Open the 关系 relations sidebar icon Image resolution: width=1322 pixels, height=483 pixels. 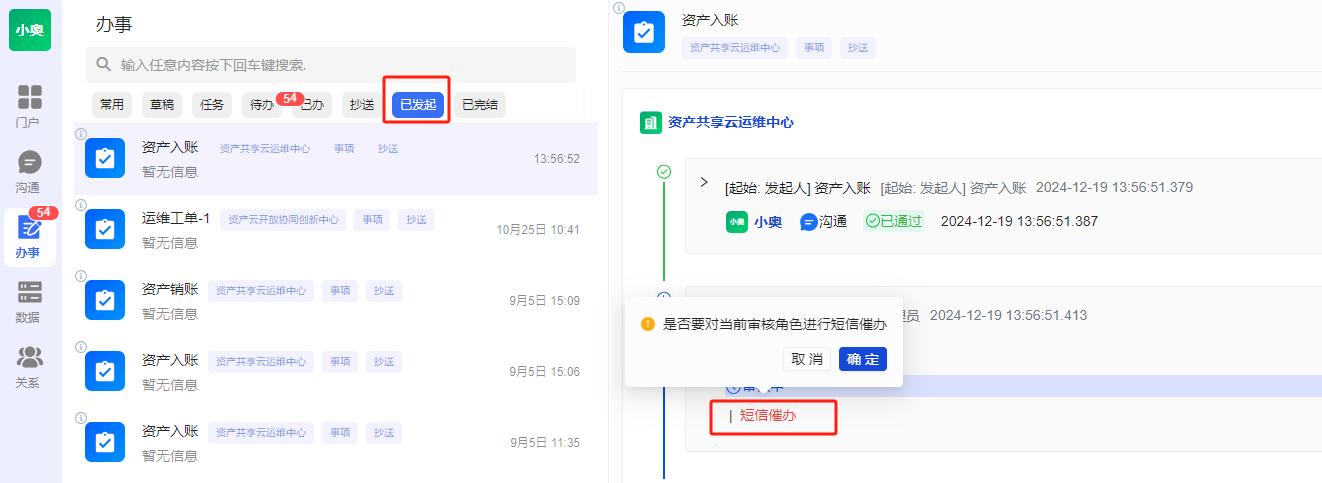click(29, 366)
